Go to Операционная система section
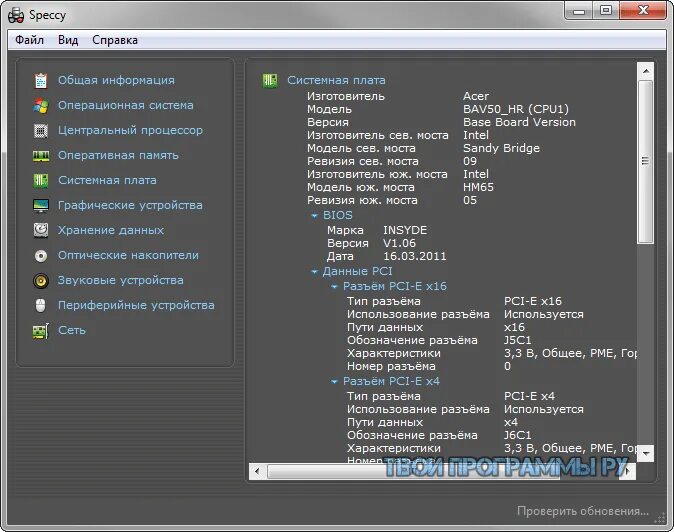This screenshot has height=532, width=674. [x=126, y=105]
